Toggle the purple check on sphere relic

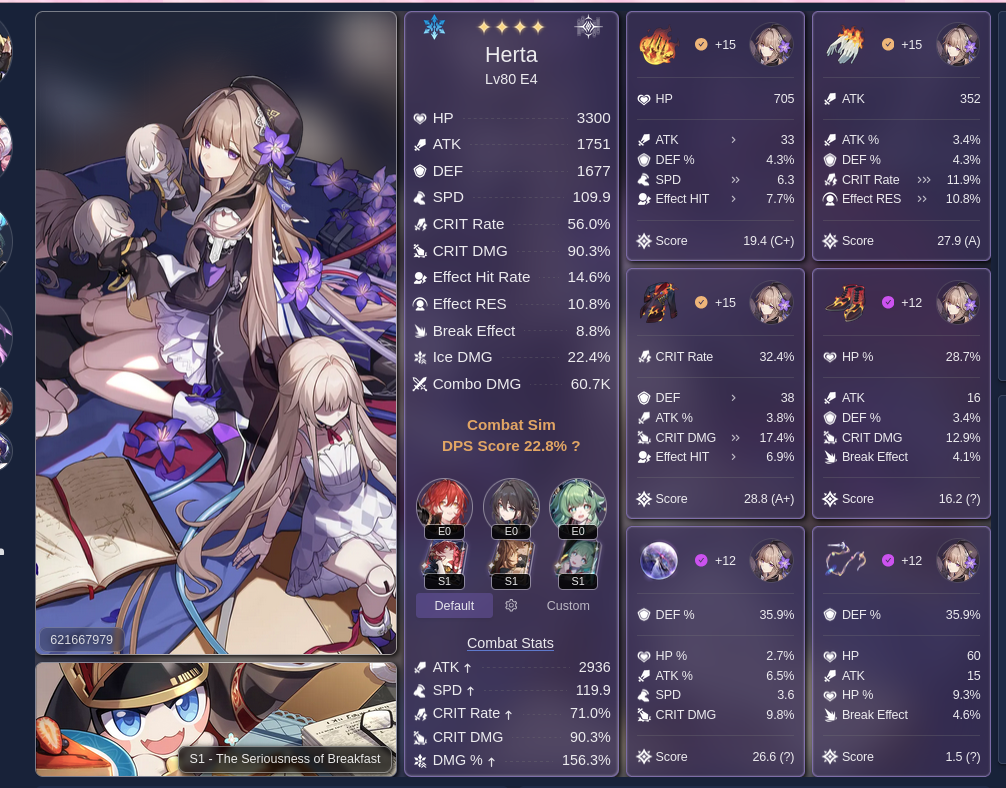coord(701,560)
